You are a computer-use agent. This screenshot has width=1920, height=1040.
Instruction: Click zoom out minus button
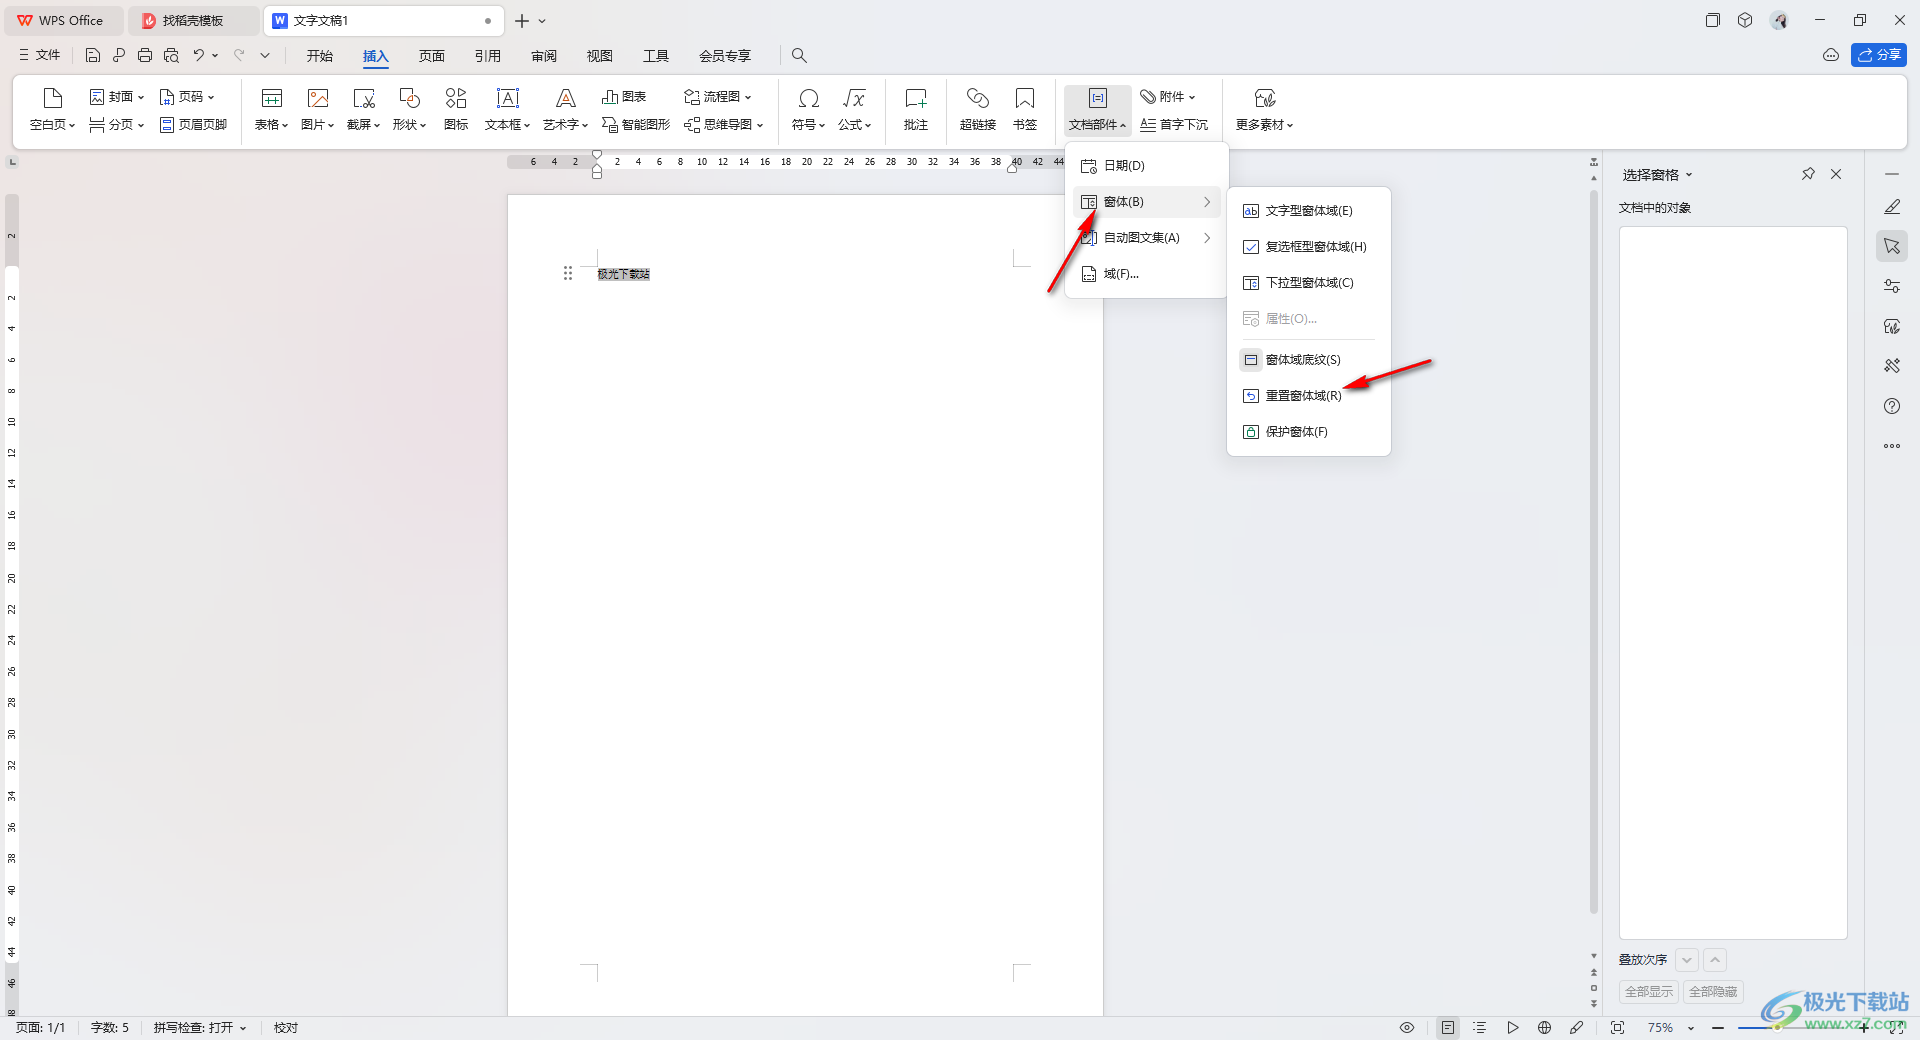pyautogui.click(x=1717, y=1028)
